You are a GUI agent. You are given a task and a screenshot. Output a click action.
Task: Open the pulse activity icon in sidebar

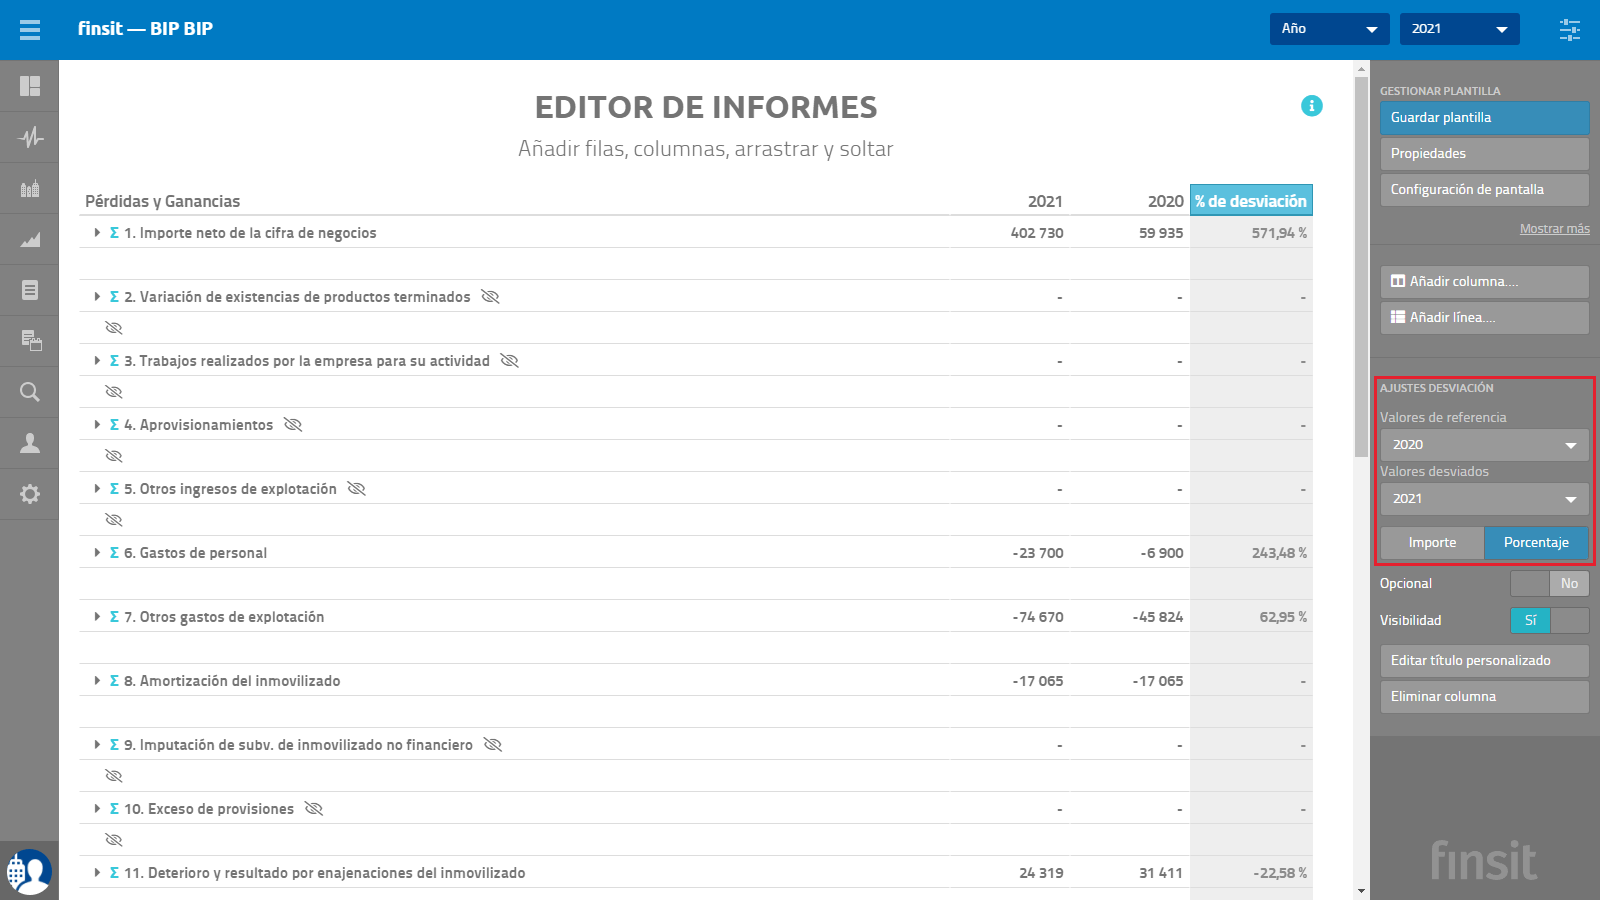click(x=30, y=137)
